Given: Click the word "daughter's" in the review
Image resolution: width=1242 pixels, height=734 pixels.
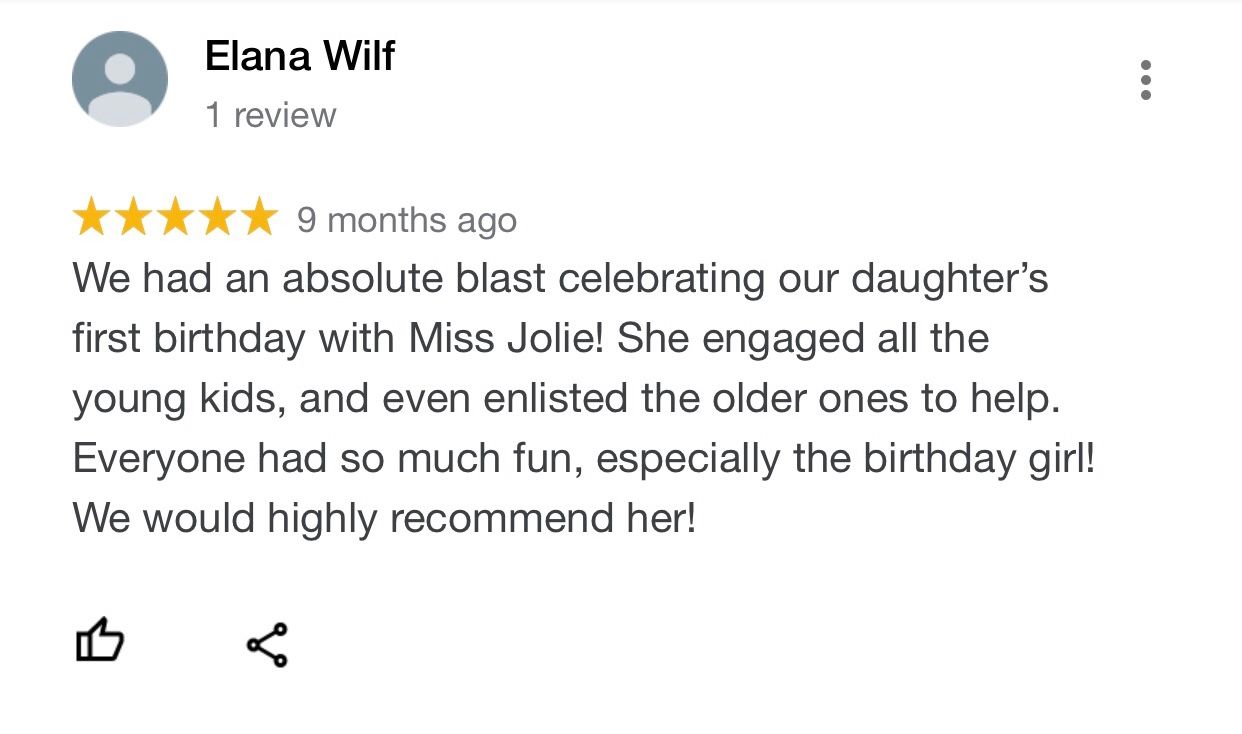Looking at the screenshot, I should click(949, 278).
